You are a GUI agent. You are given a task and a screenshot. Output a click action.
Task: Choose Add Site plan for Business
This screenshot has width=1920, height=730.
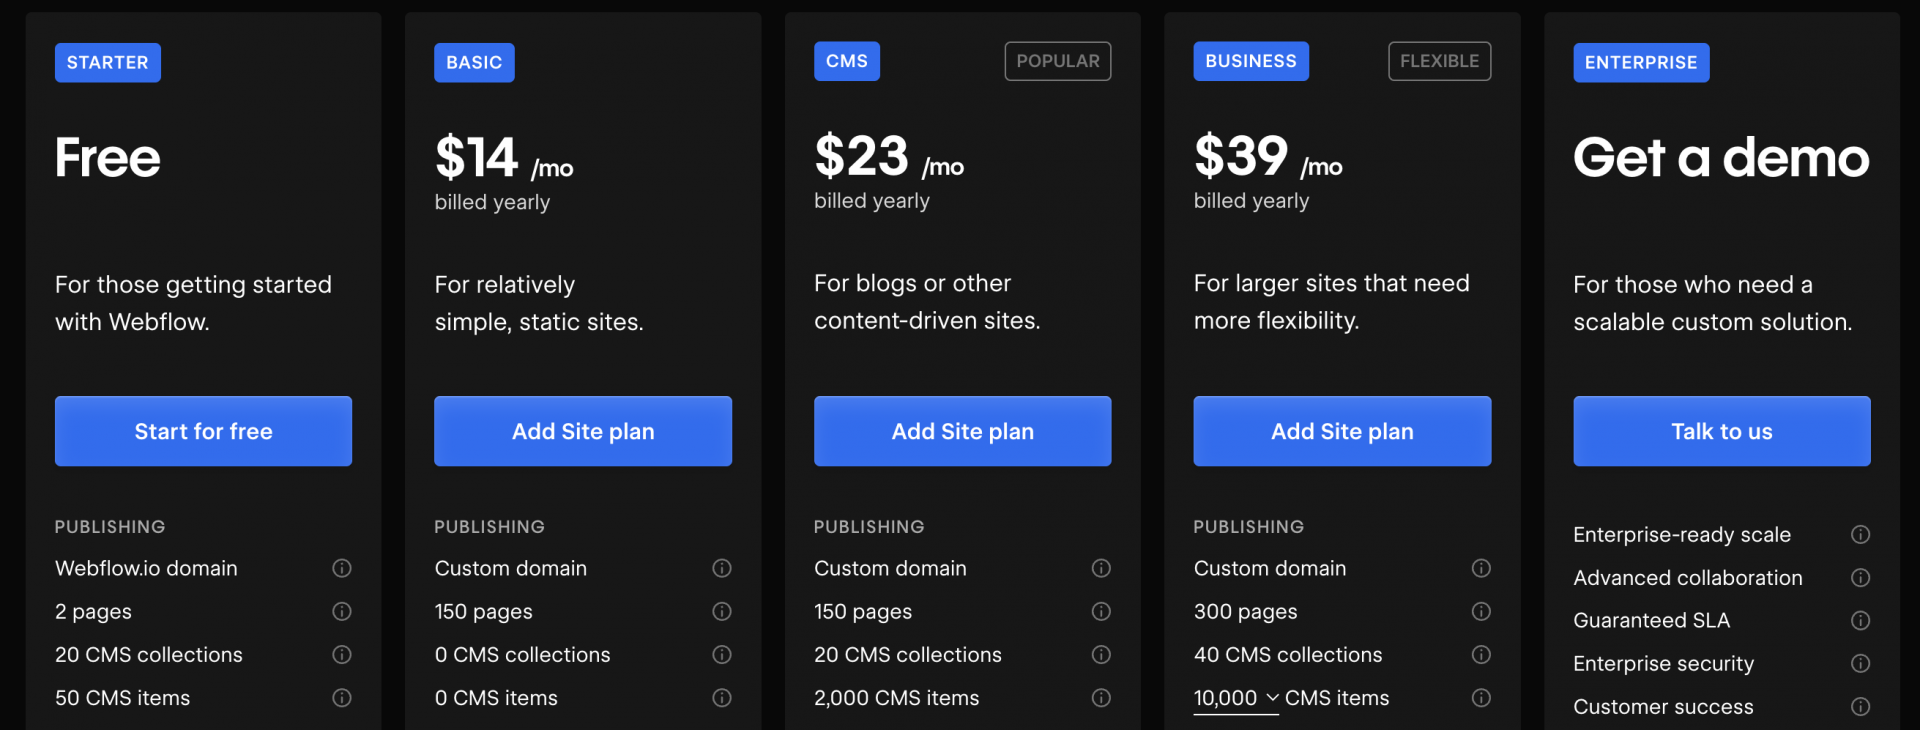pos(1342,431)
